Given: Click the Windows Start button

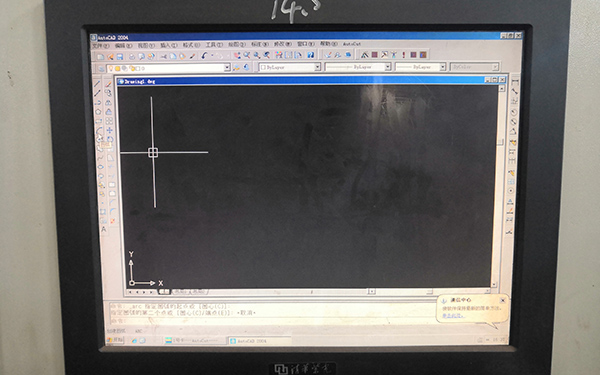Looking at the screenshot, I should (x=115, y=340).
